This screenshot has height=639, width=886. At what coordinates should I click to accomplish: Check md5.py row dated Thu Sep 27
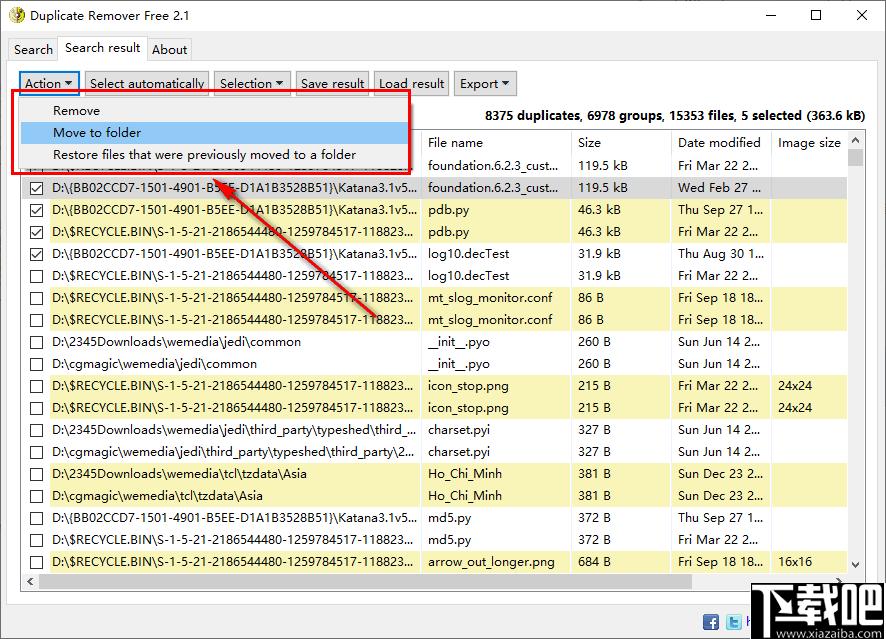[36, 519]
